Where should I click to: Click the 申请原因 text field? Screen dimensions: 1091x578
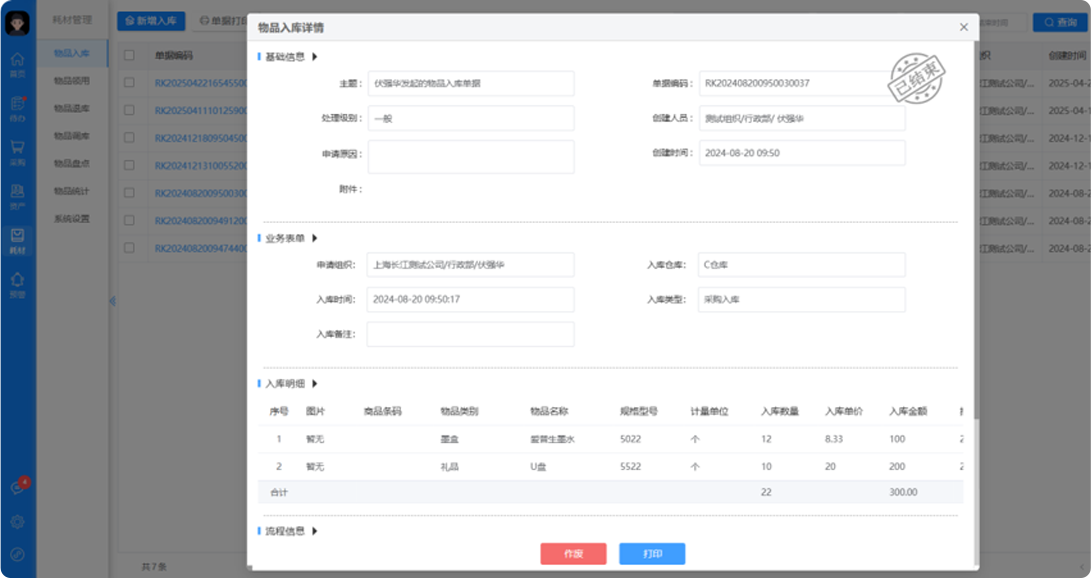click(x=470, y=156)
